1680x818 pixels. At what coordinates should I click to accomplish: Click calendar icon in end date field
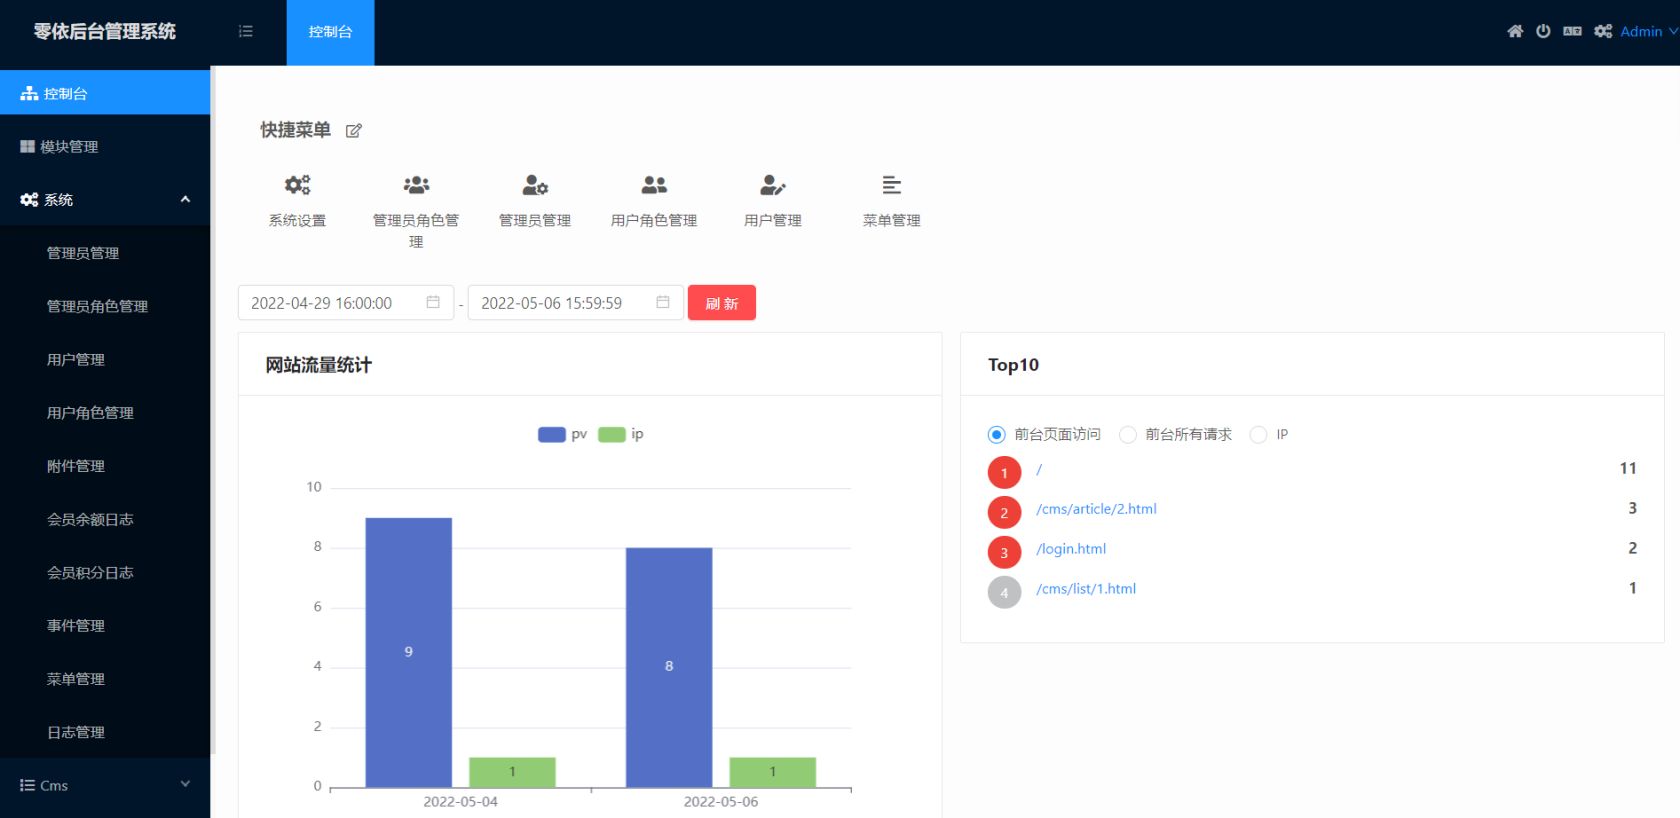point(663,302)
